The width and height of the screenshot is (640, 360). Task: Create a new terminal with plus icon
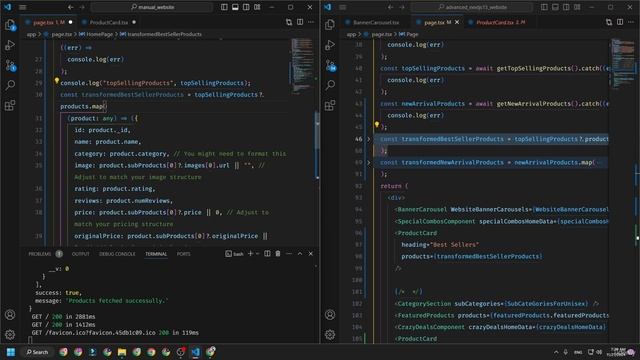coord(250,253)
